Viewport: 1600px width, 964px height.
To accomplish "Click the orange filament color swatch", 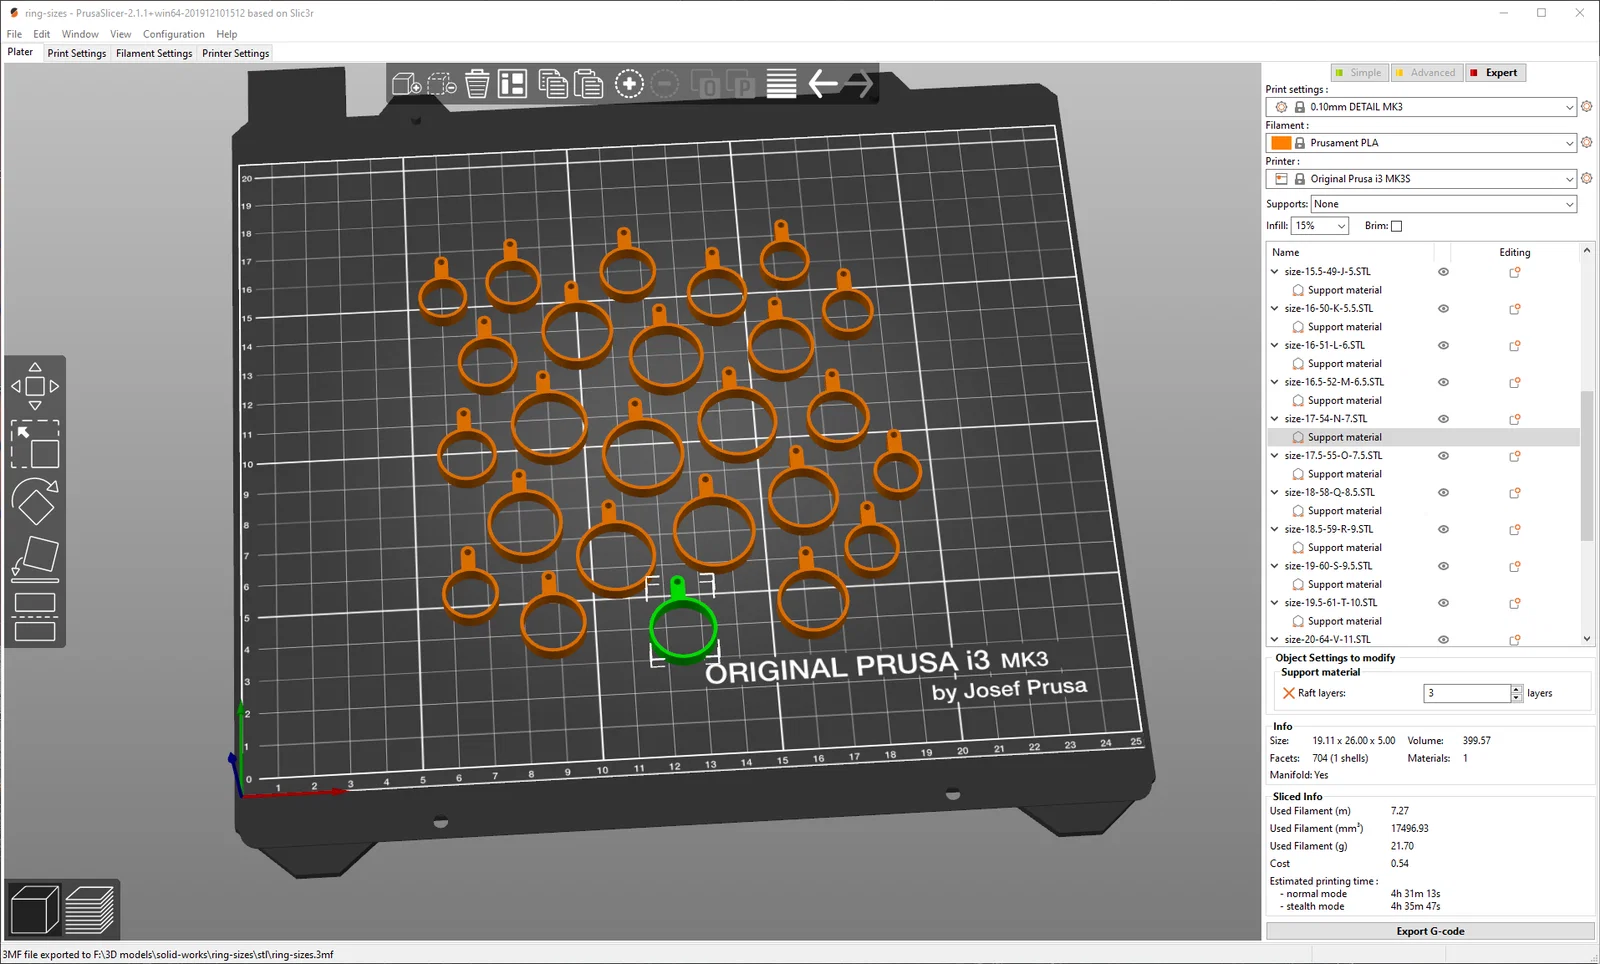I will click(x=1281, y=143).
